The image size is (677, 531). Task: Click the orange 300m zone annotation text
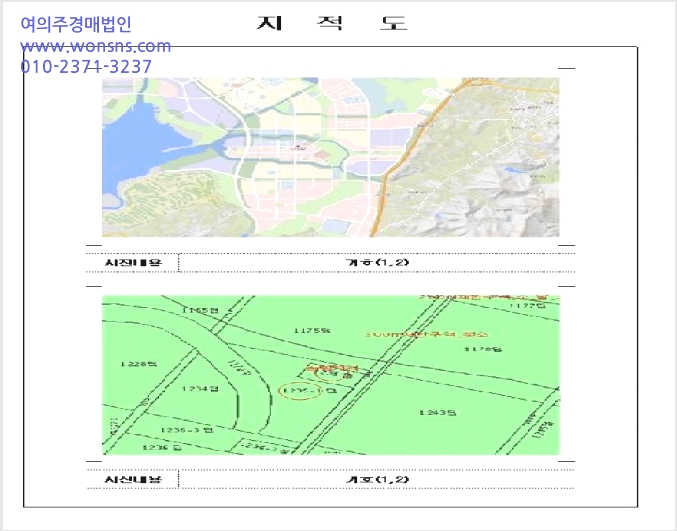click(x=427, y=334)
